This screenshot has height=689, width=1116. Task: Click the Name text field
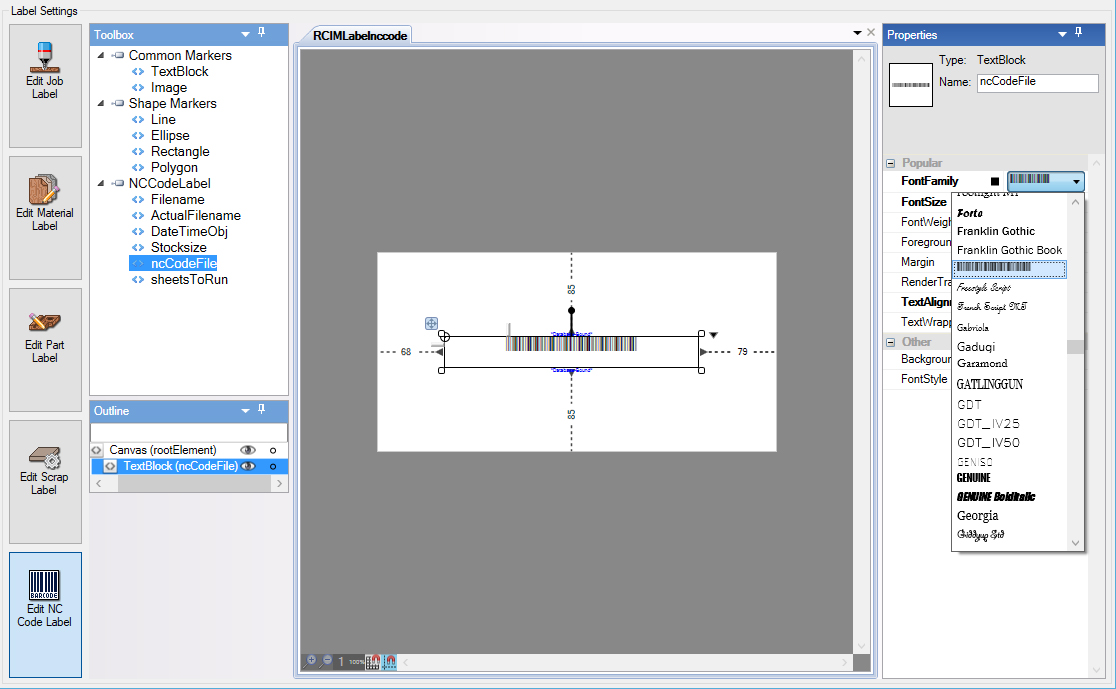point(1037,83)
